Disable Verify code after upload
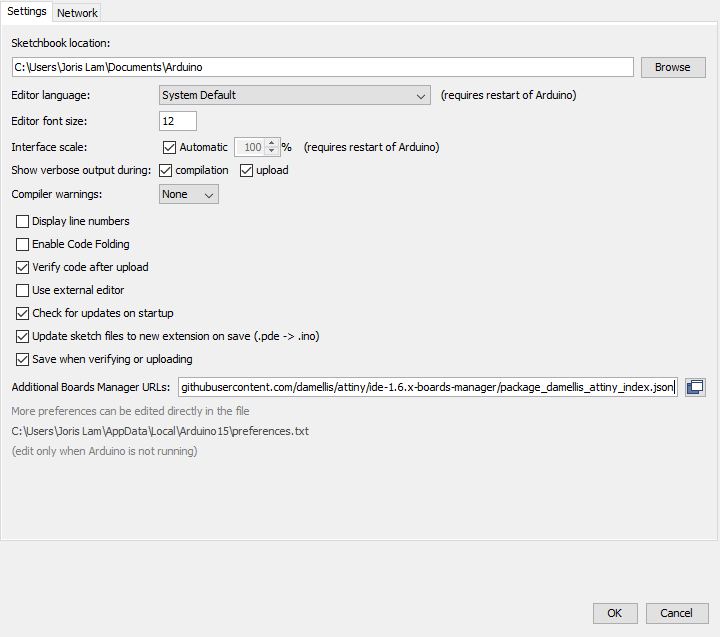This screenshot has height=637, width=720. [x=23, y=267]
